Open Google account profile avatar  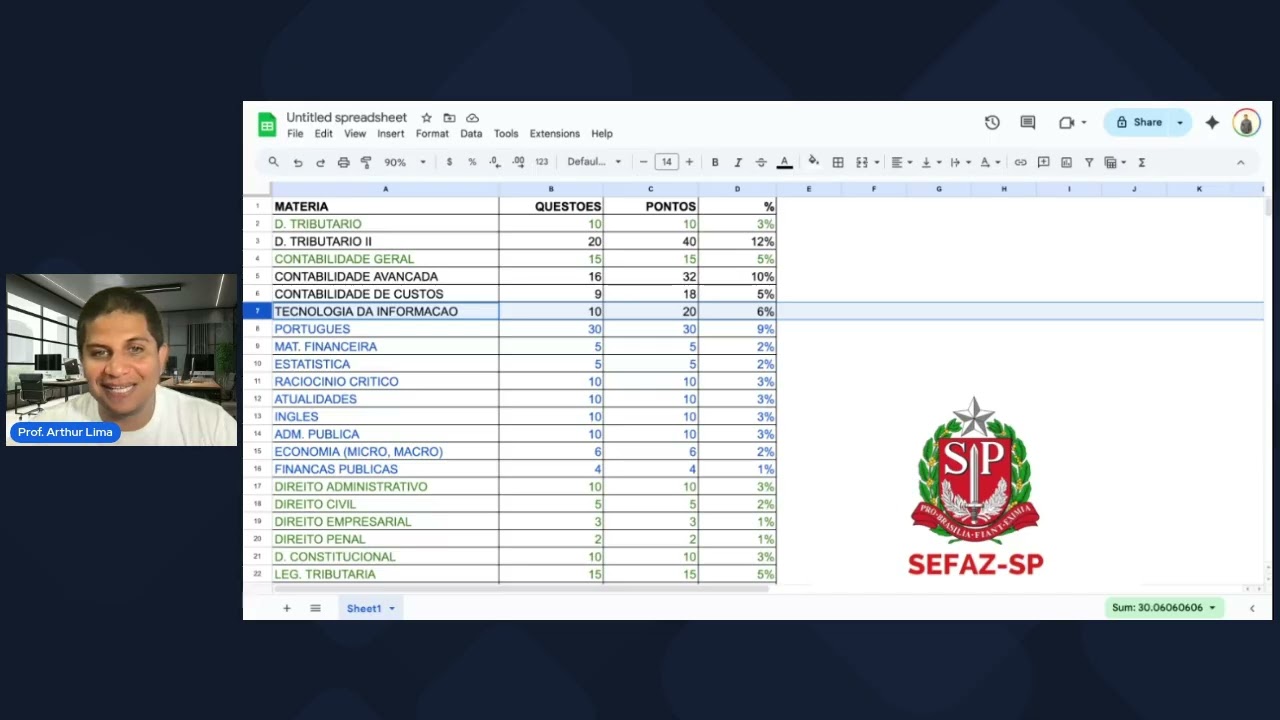click(1246, 122)
